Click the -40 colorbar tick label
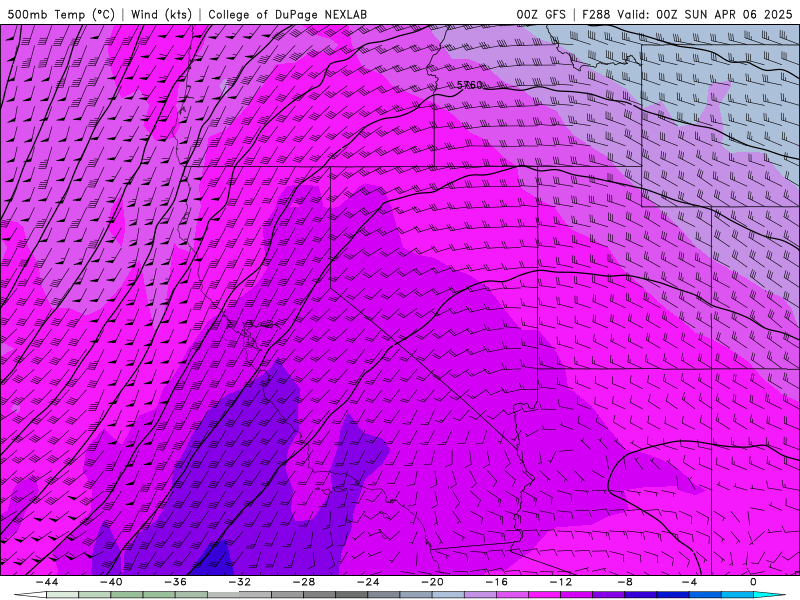The height and width of the screenshot is (600, 800). pos(111,582)
